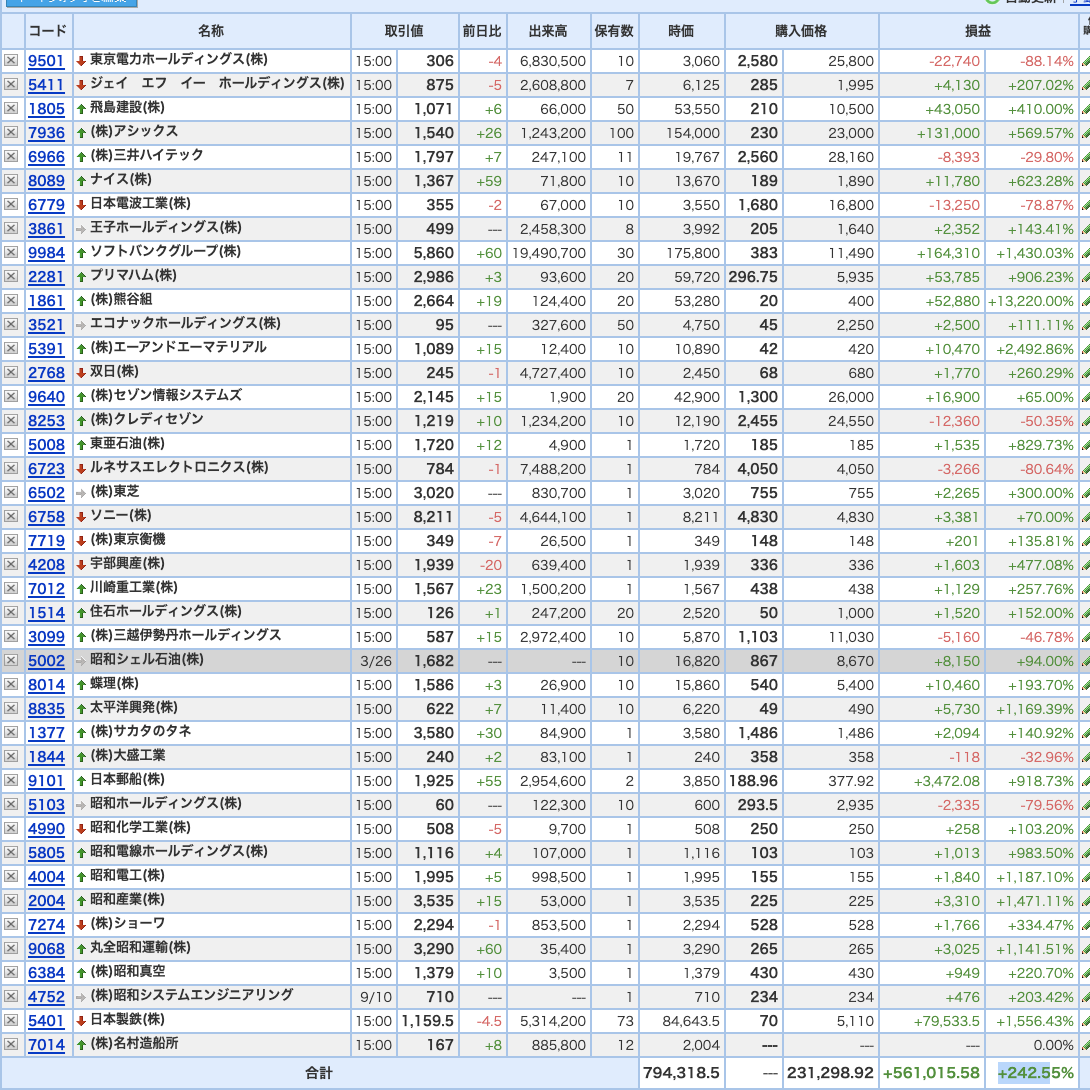Open stock code link 9501
1090x1090 pixels.
(x=46, y=61)
